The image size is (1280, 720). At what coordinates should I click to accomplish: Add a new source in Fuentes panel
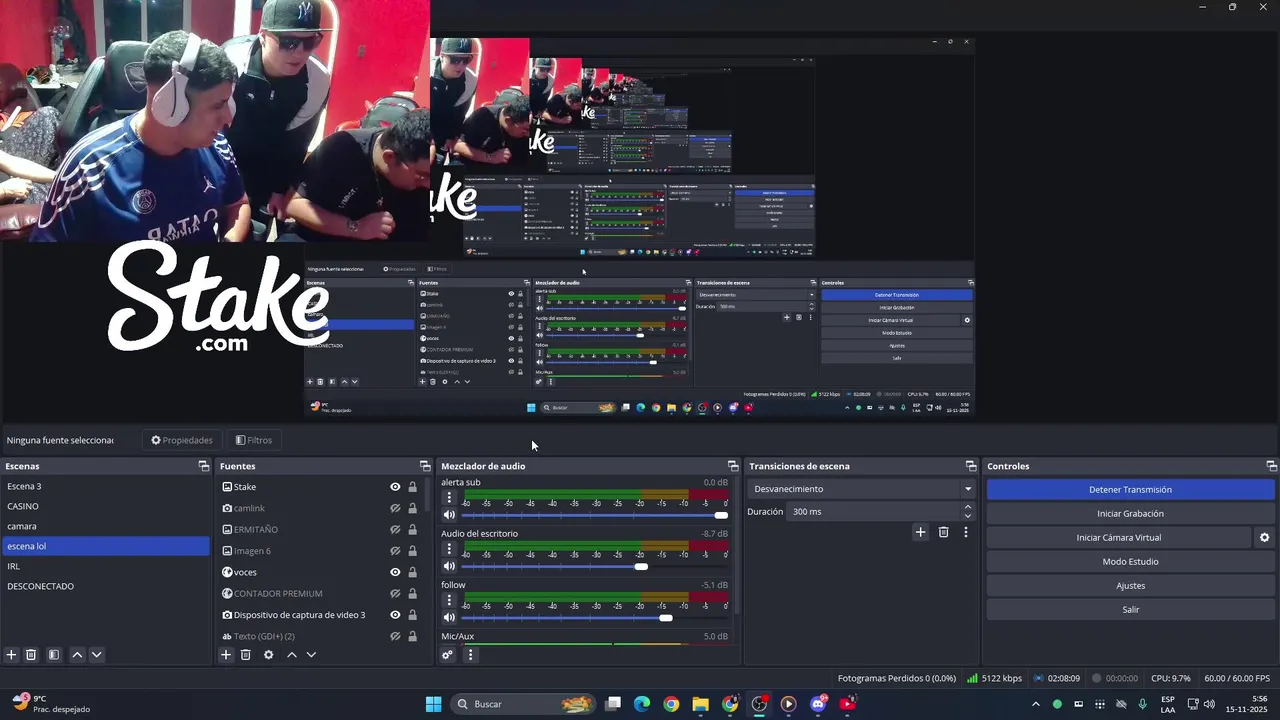coord(226,655)
